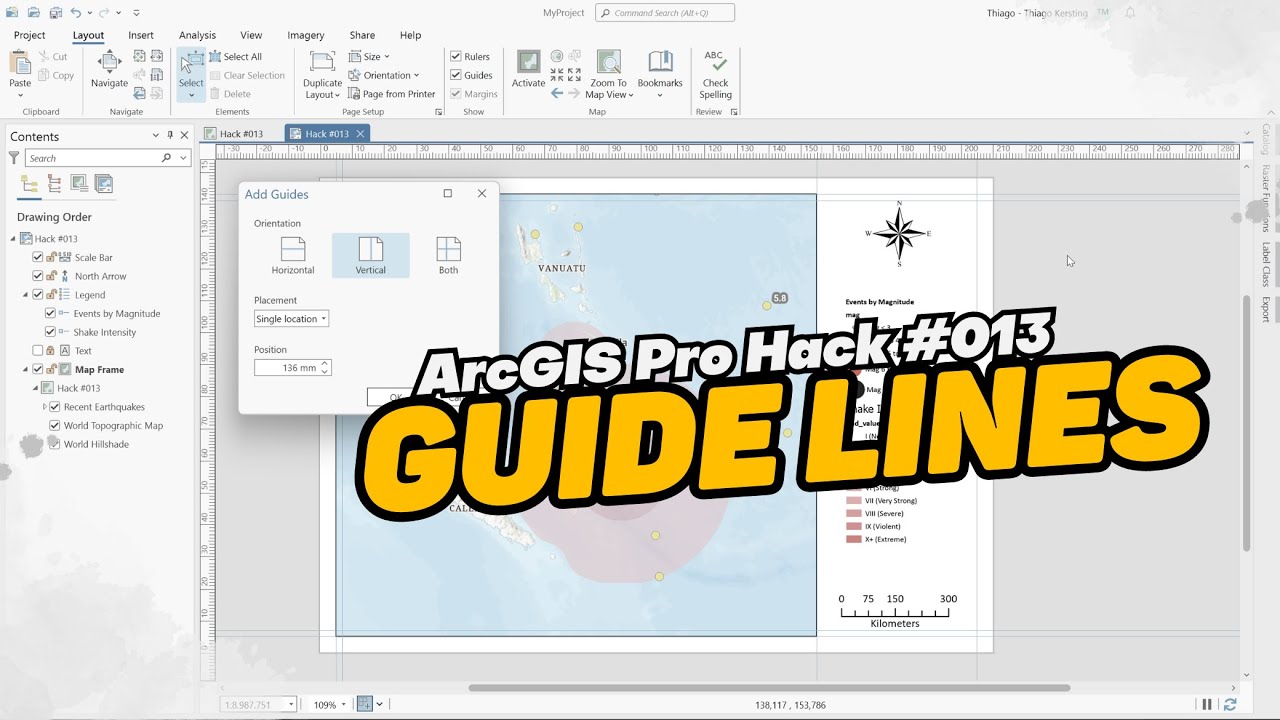Increase Position value with stepper
Image resolution: width=1280 pixels, height=720 pixels.
(325, 364)
